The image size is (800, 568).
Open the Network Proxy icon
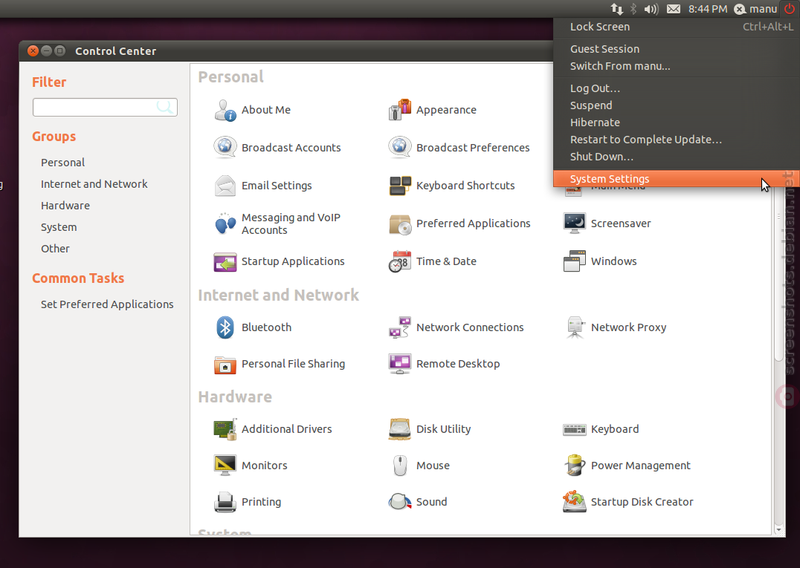tap(574, 328)
